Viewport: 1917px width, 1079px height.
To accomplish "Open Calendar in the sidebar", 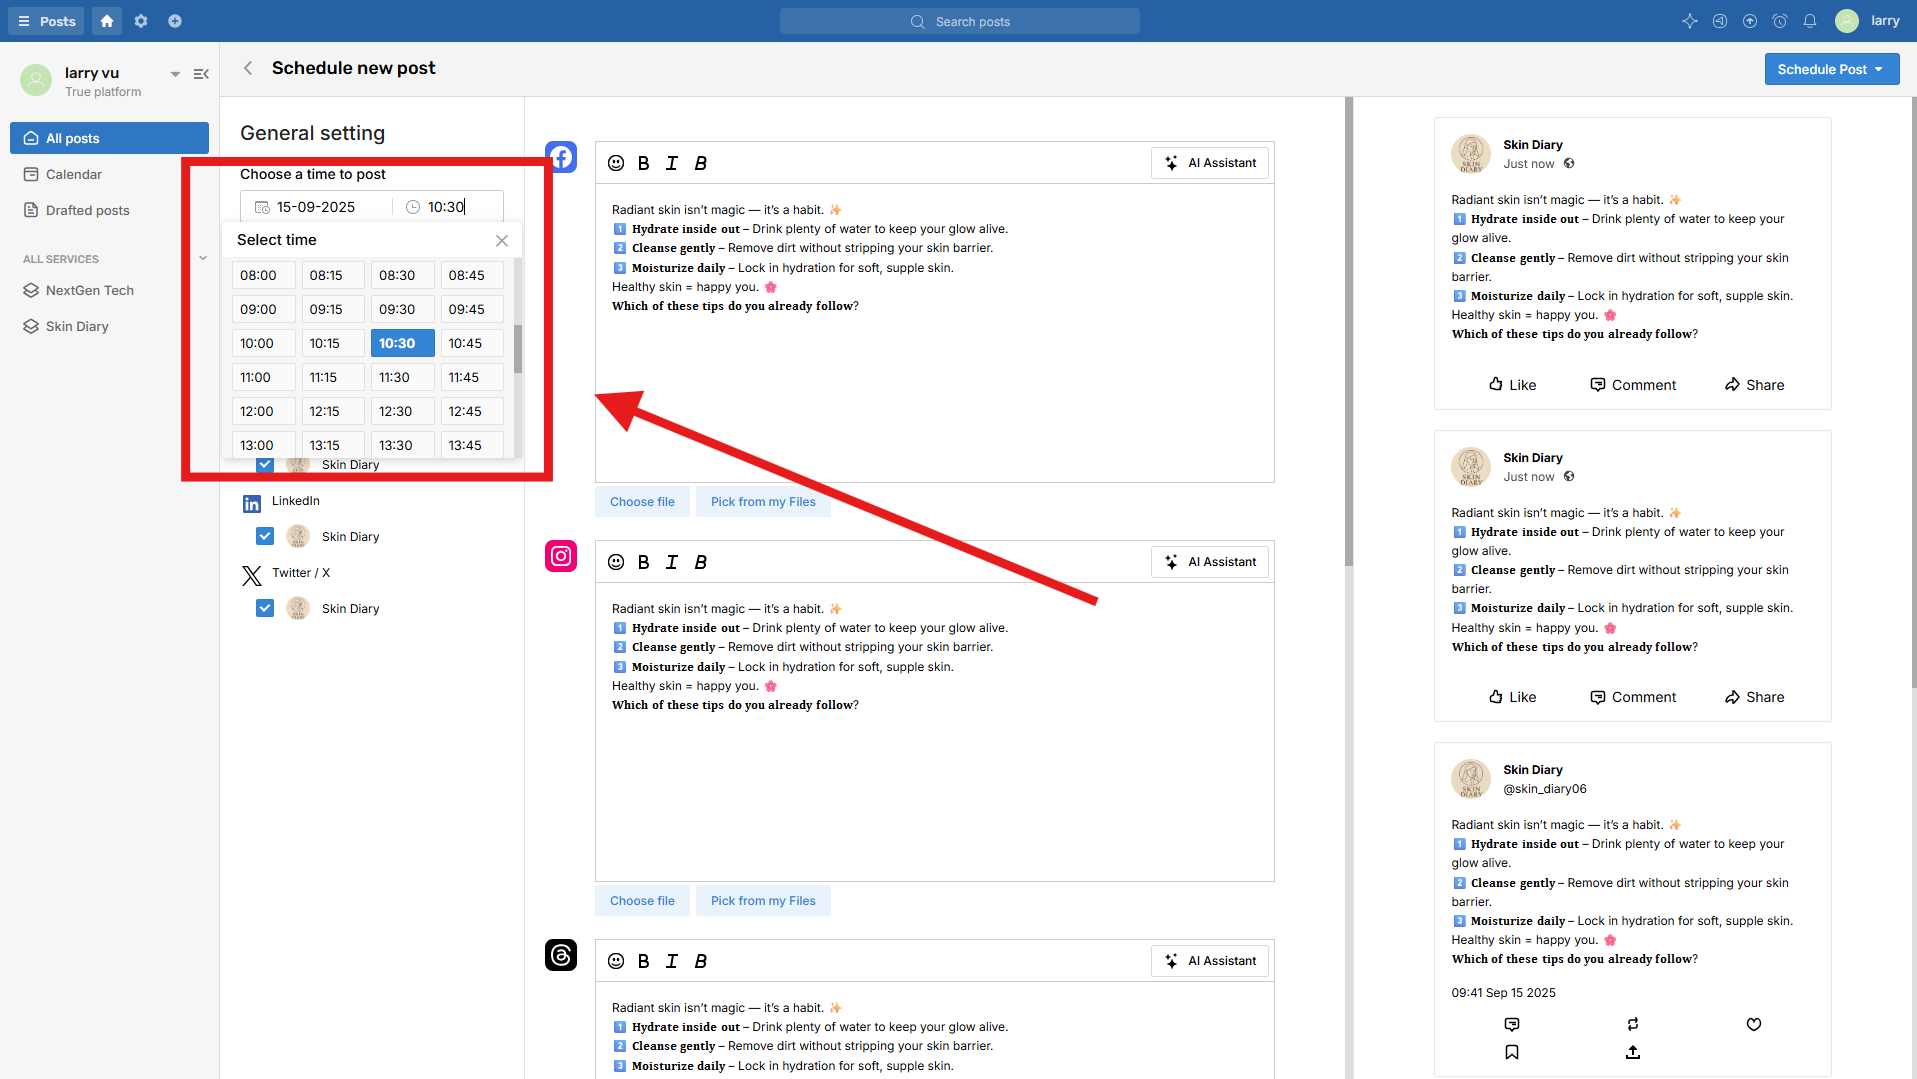I will pos(73,174).
